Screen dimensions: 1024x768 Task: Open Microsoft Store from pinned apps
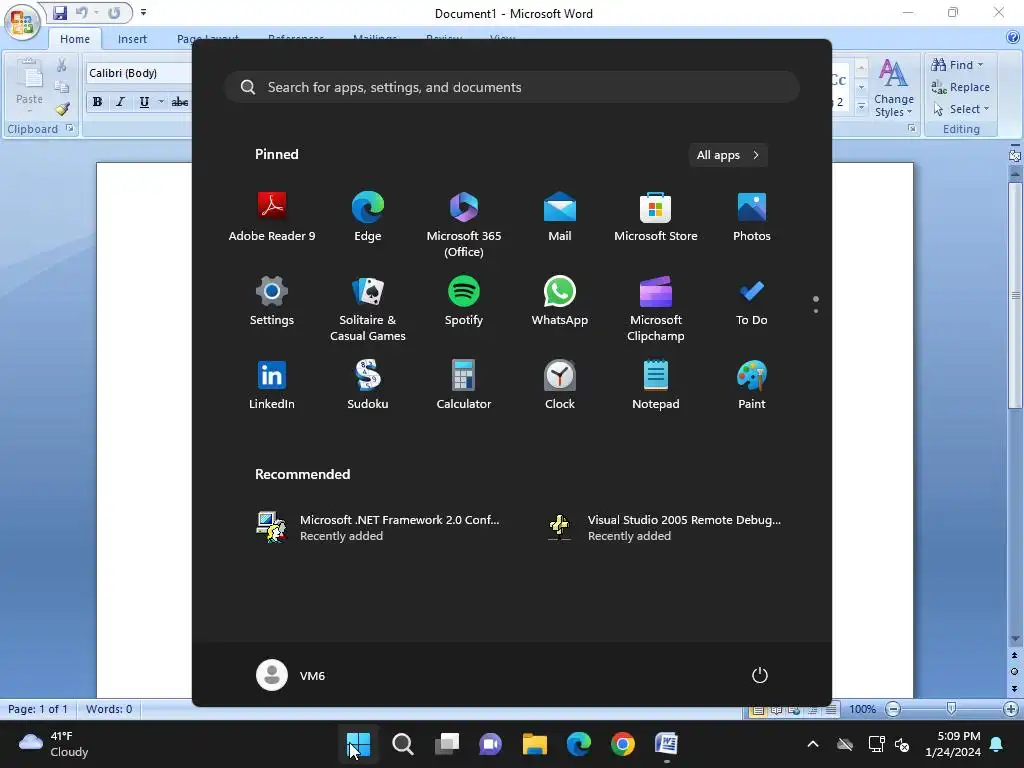click(656, 217)
